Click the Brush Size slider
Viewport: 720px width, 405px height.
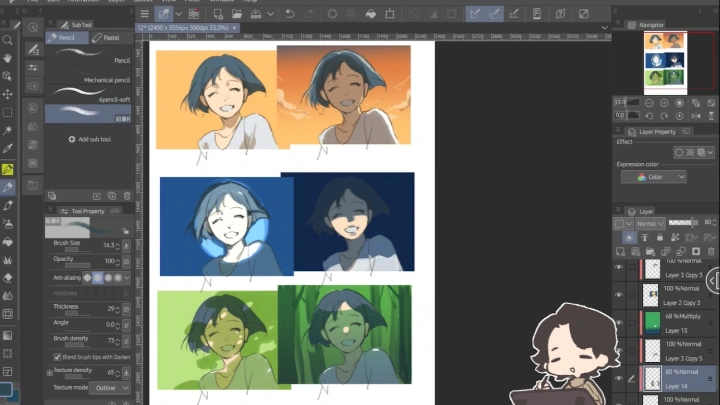coord(77,250)
